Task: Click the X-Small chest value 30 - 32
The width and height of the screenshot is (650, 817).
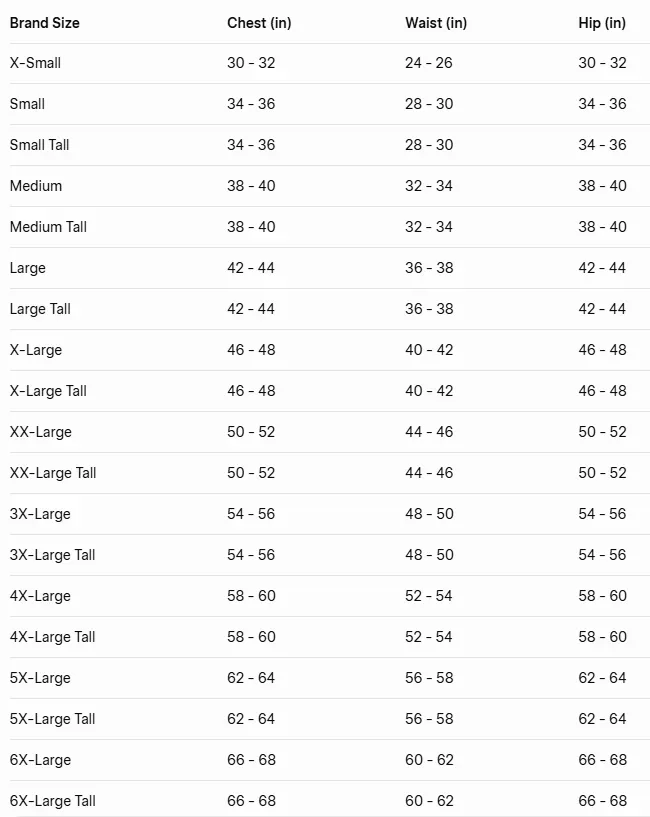Action: click(251, 63)
